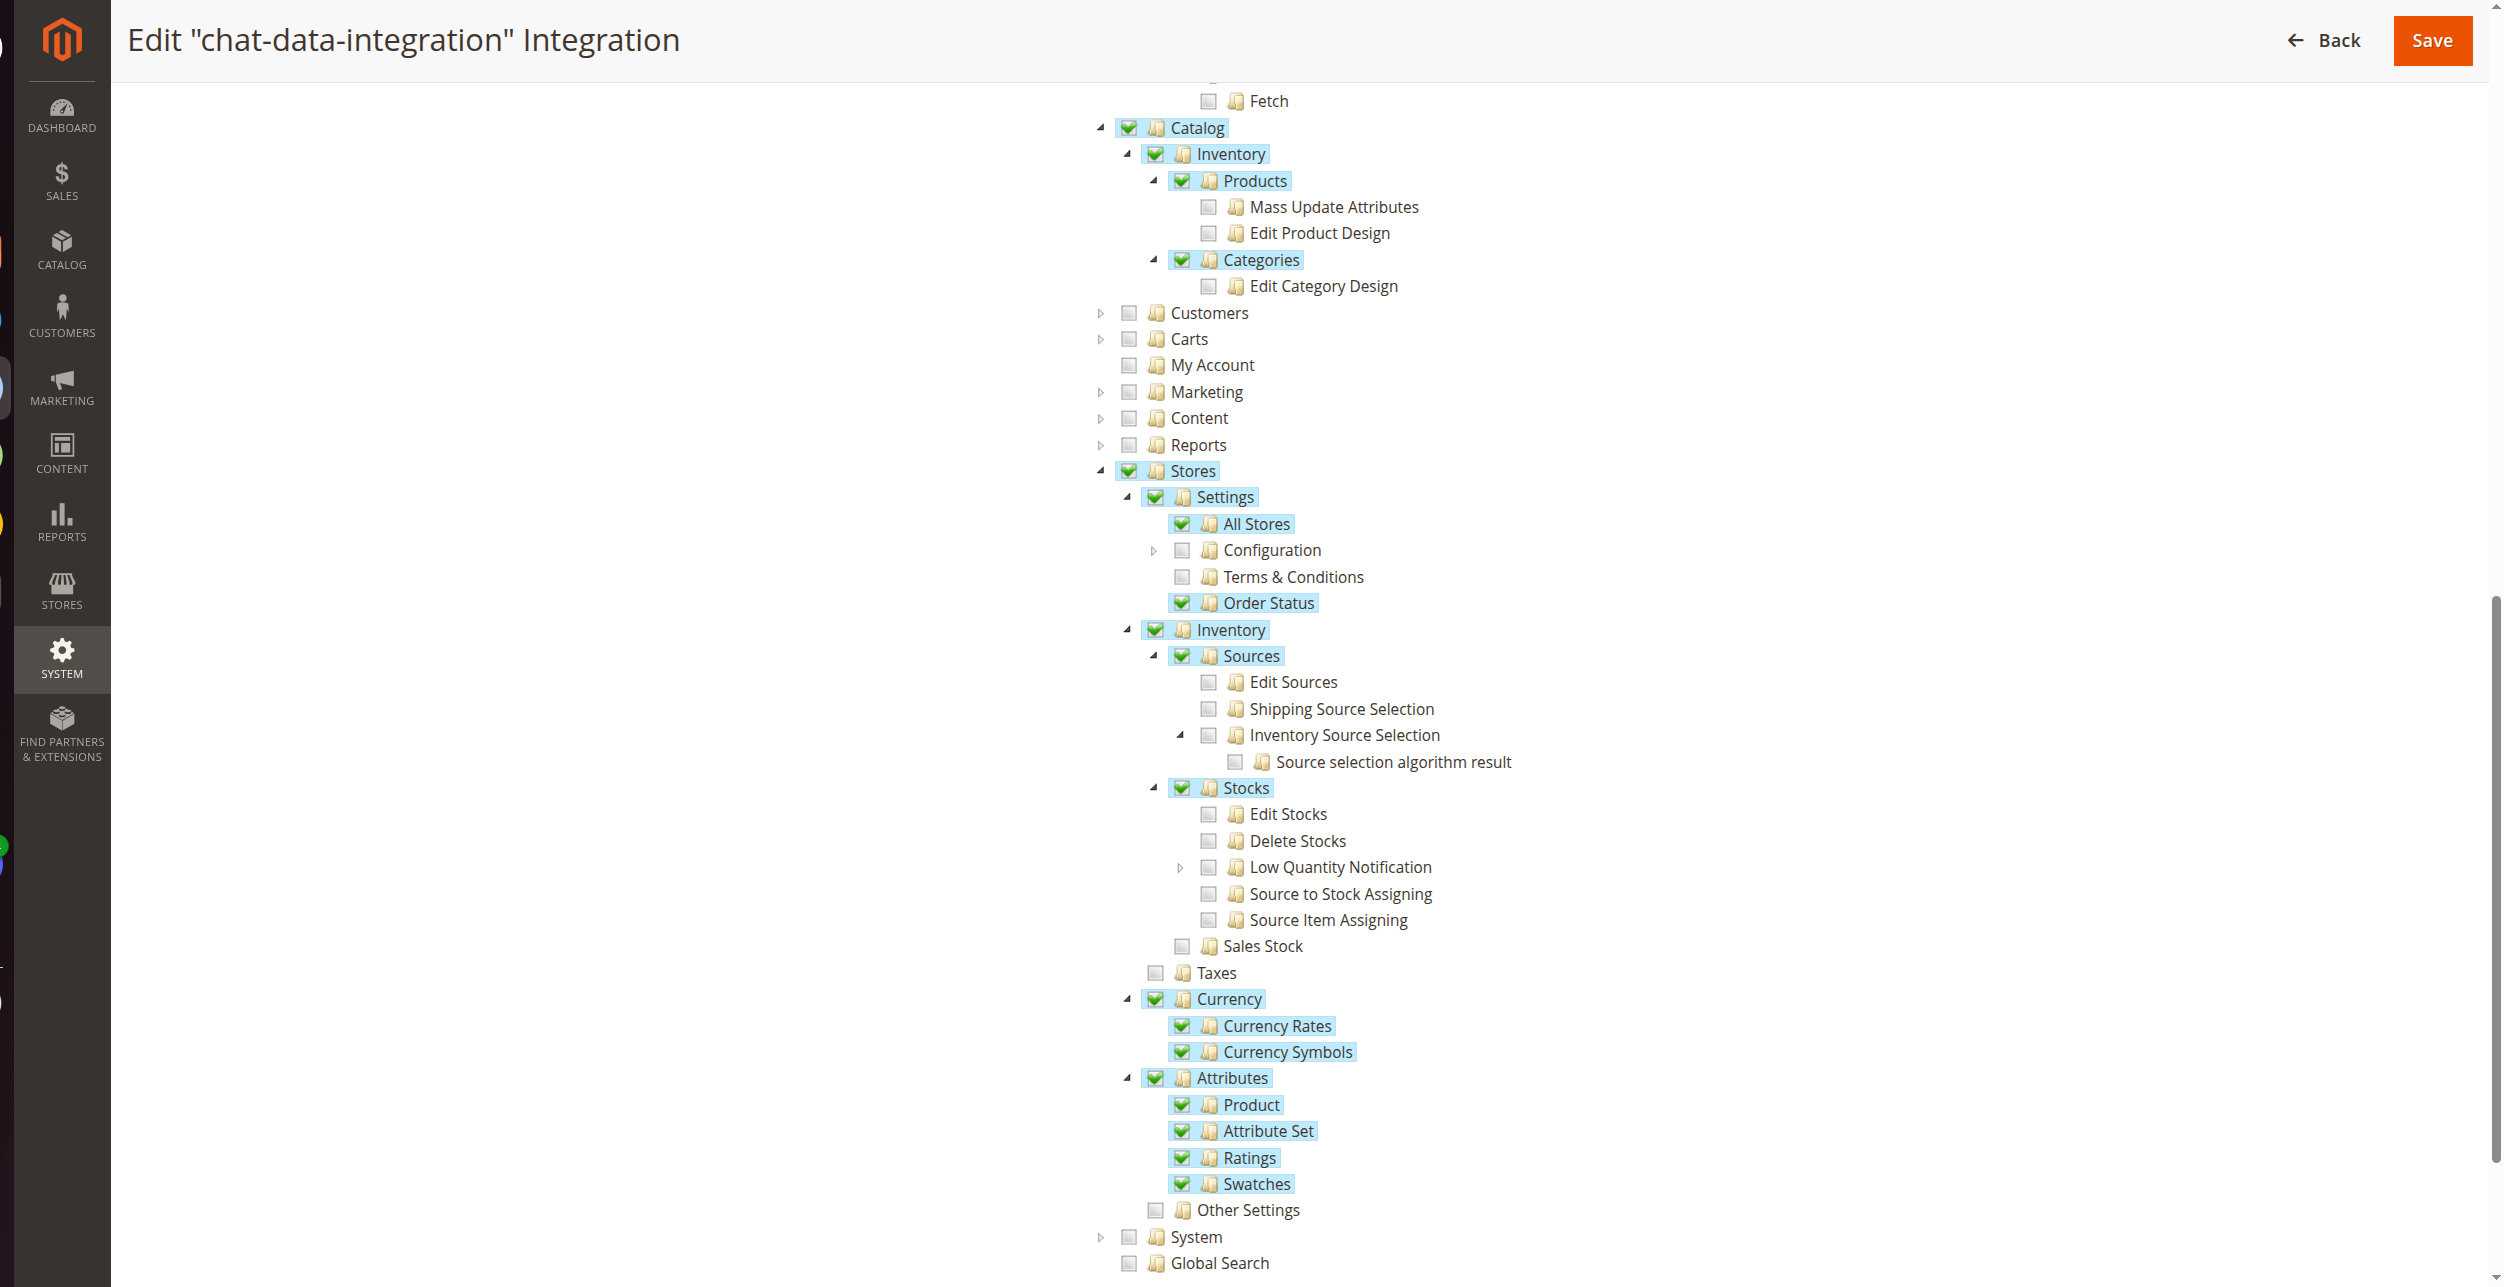Enable the Mass Update Attributes checkbox
Screen dimensions: 2504x1287
pos(1208,207)
